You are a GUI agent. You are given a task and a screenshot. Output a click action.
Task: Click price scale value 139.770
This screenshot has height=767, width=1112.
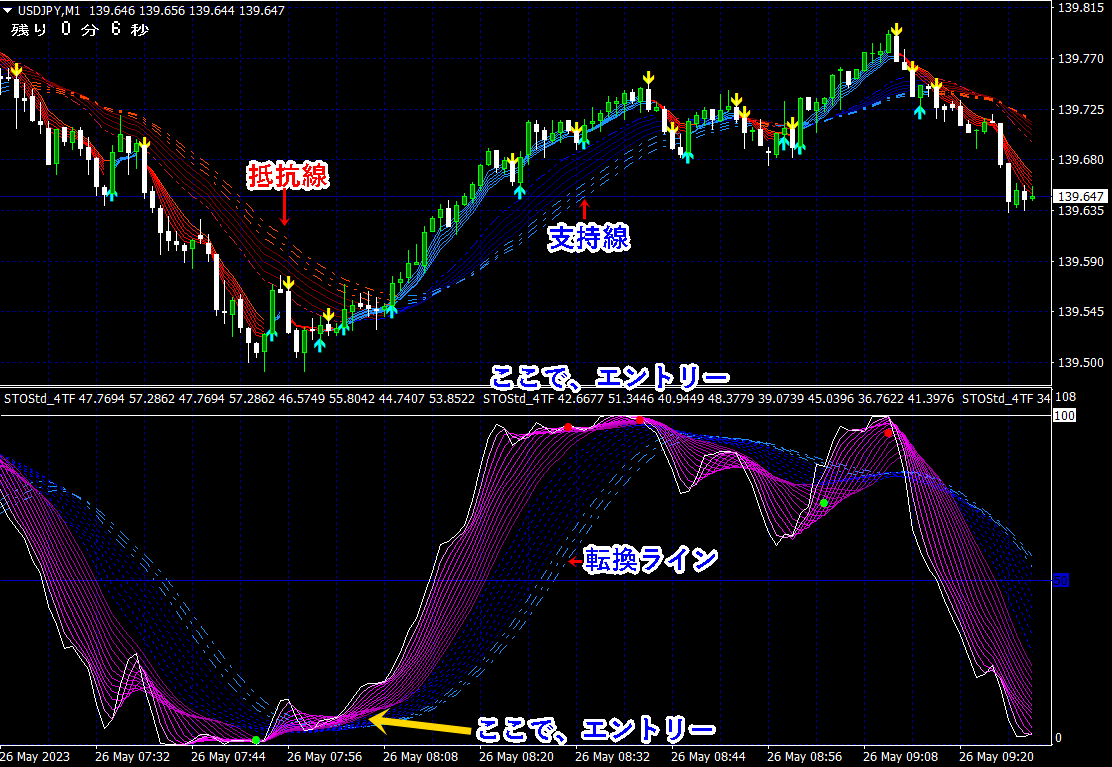(x=1080, y=59)
